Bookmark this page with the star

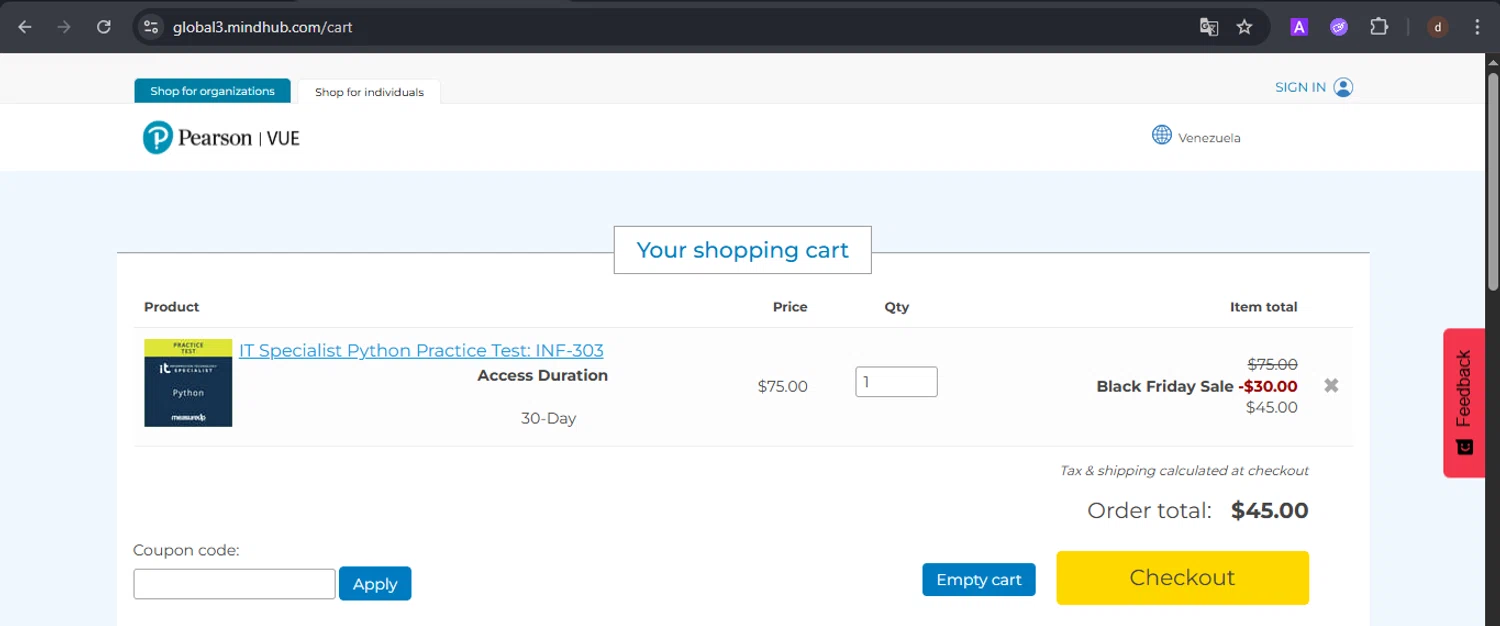tap(1244, 27)
